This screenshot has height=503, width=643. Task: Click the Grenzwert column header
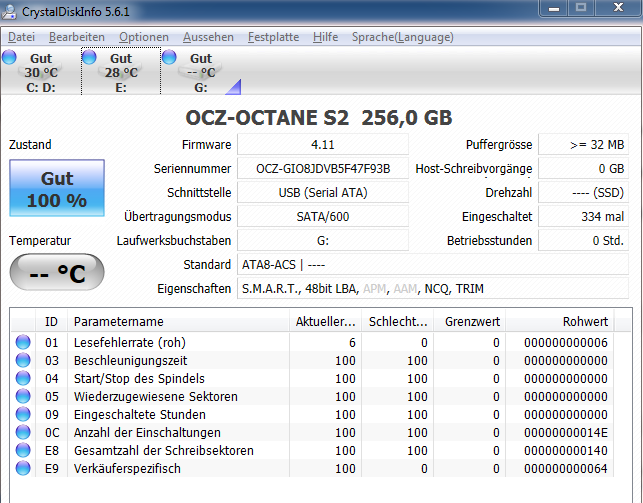tap(470, 322)
